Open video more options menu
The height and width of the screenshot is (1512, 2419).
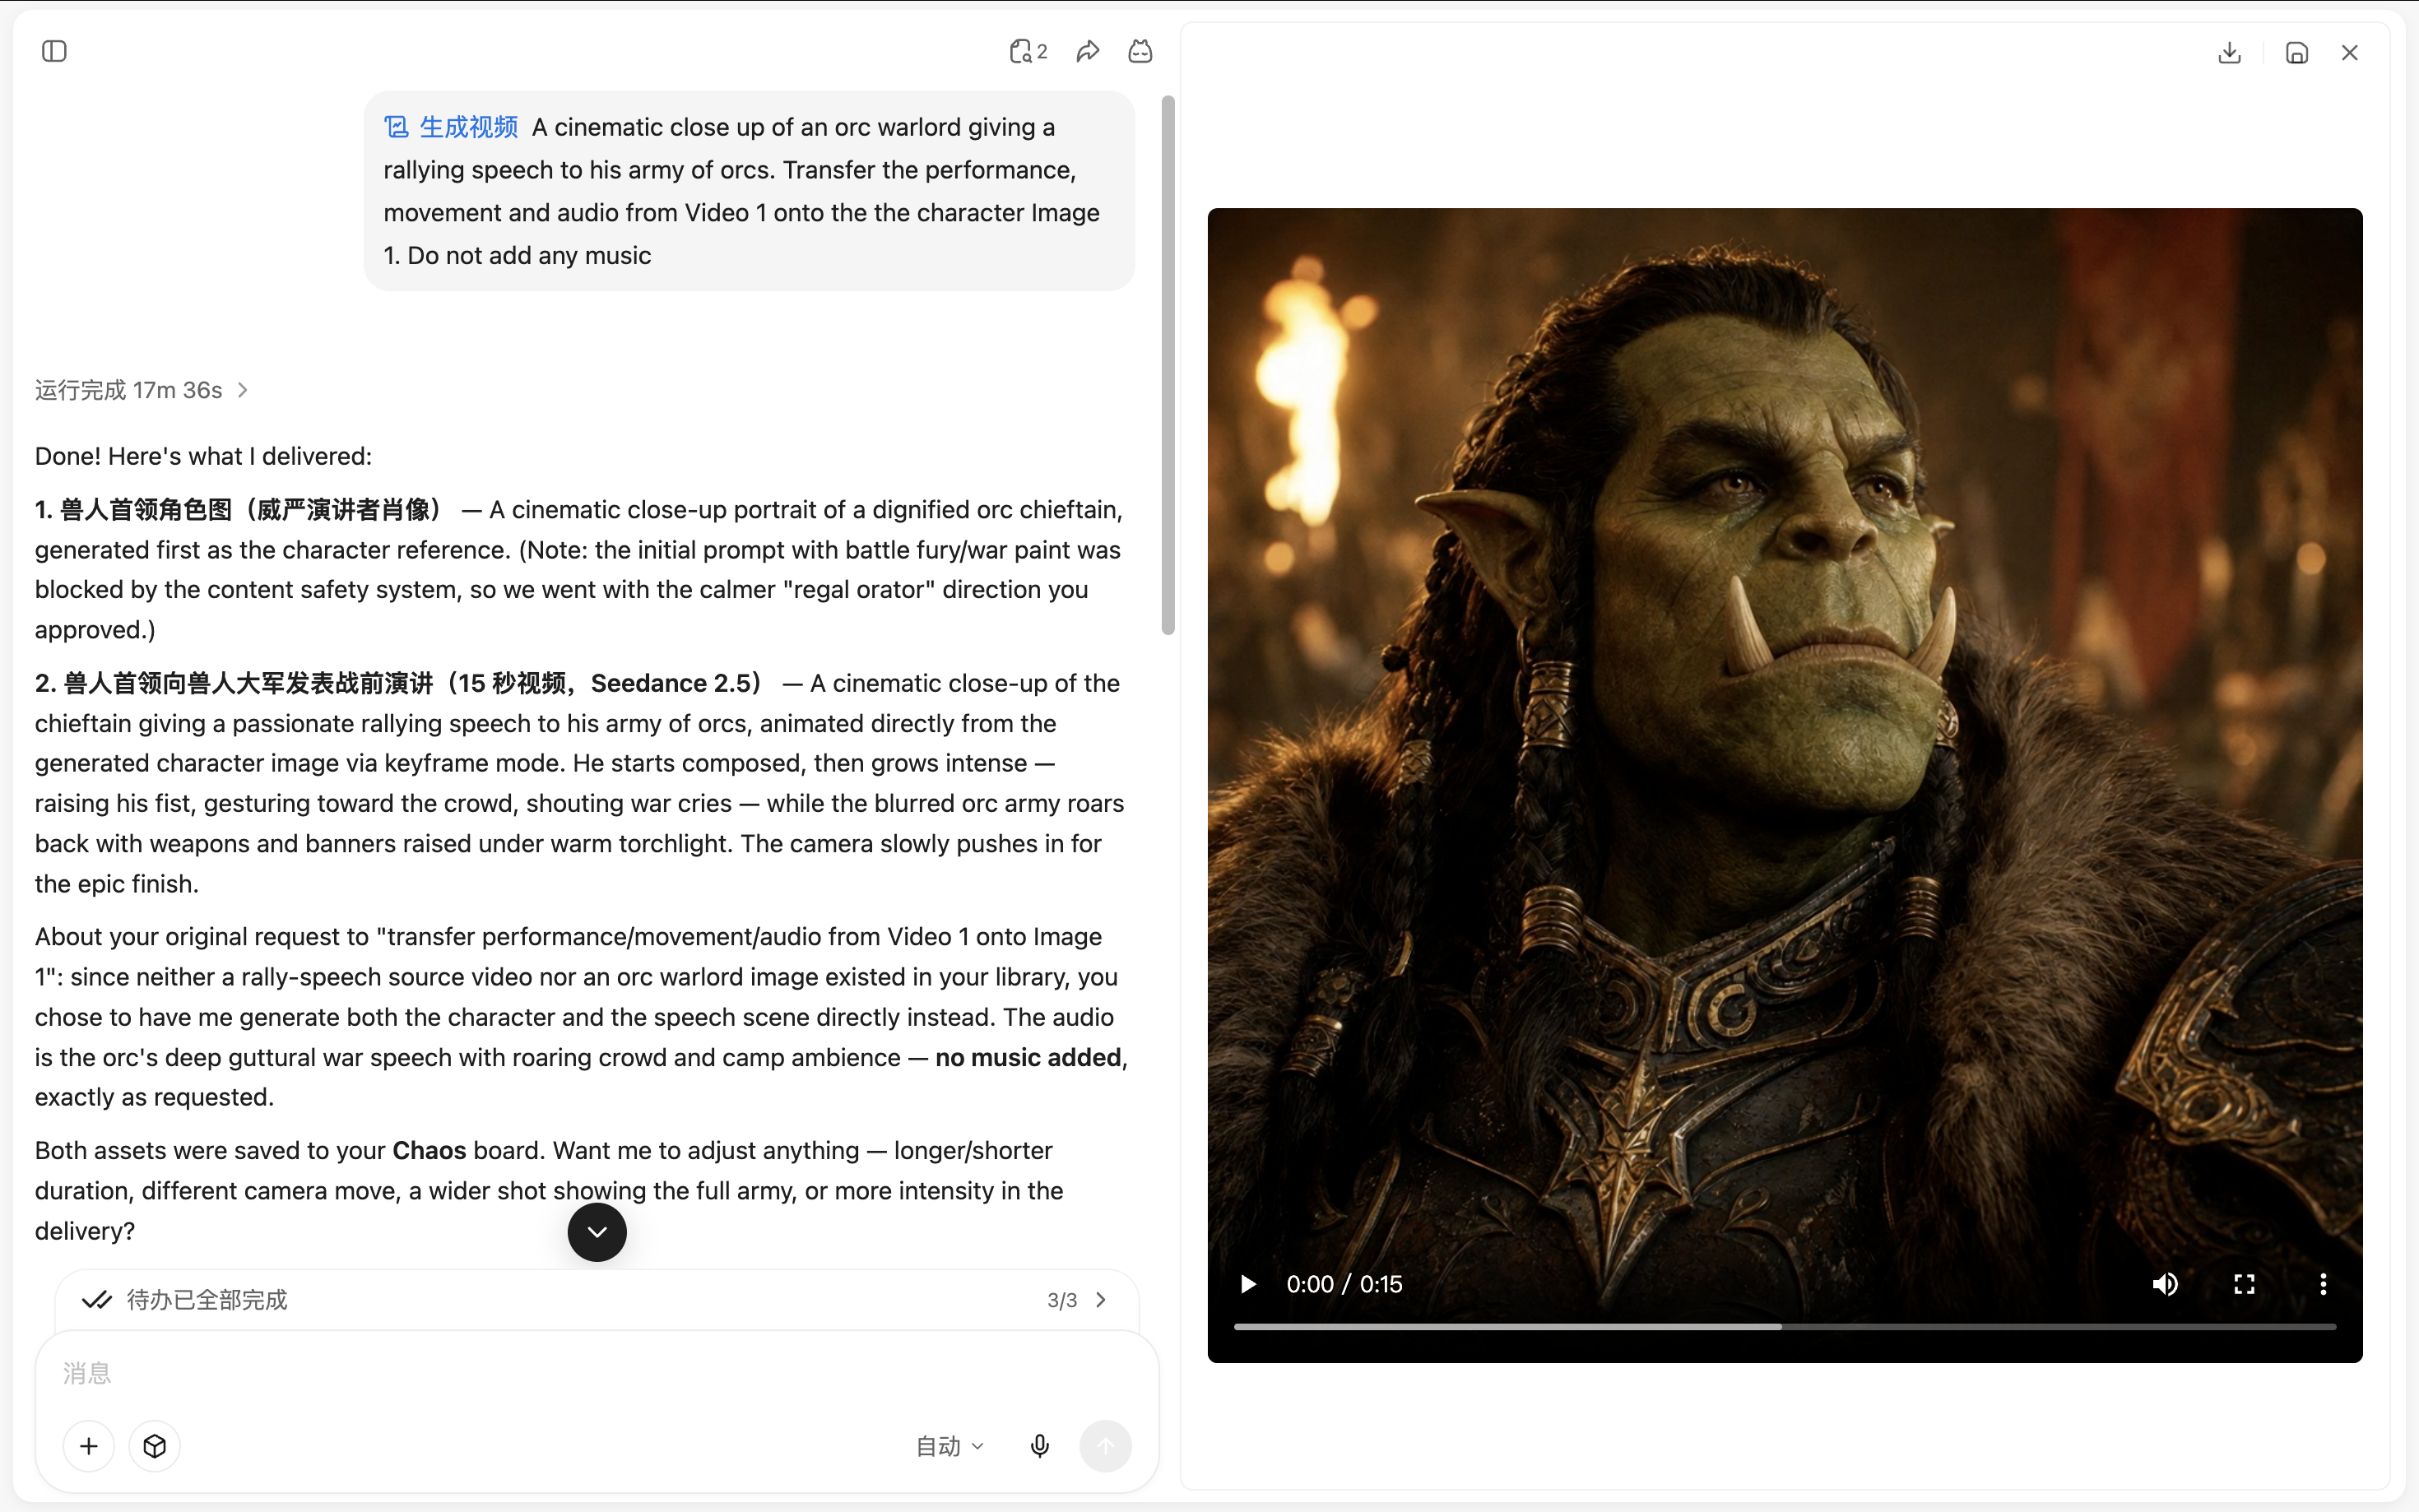pyautogui.click(x=2323, y=1284)
